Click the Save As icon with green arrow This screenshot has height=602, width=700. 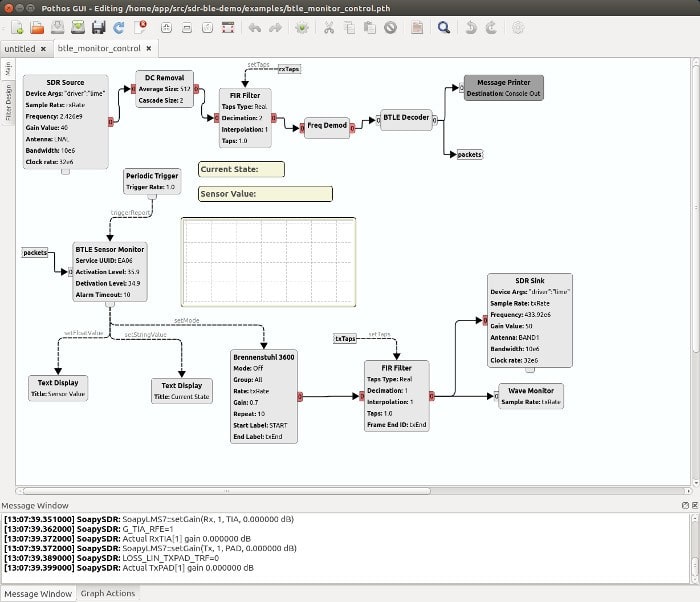click(78, 28)
